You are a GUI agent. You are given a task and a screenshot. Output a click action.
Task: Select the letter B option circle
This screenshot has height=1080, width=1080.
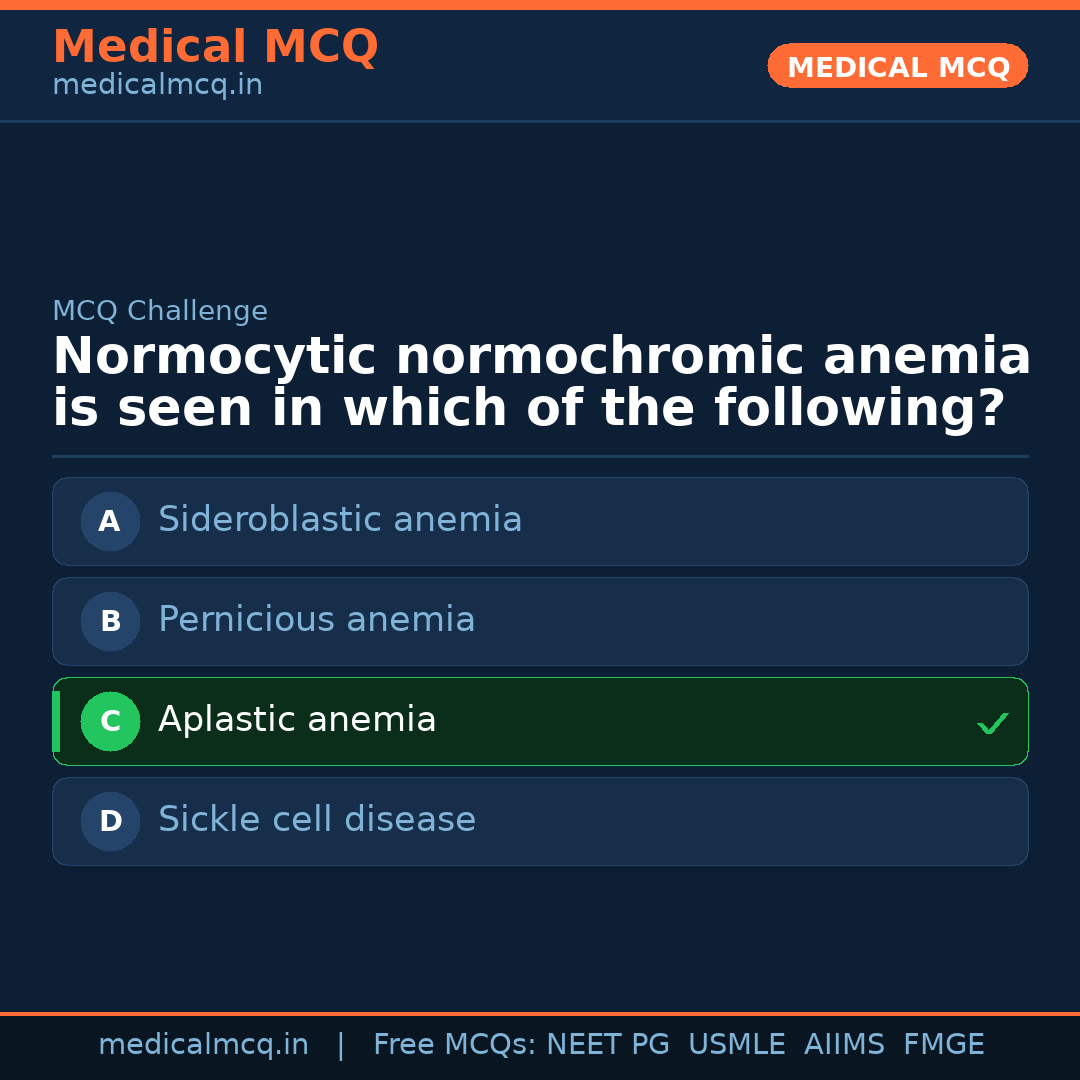[110, 621]
